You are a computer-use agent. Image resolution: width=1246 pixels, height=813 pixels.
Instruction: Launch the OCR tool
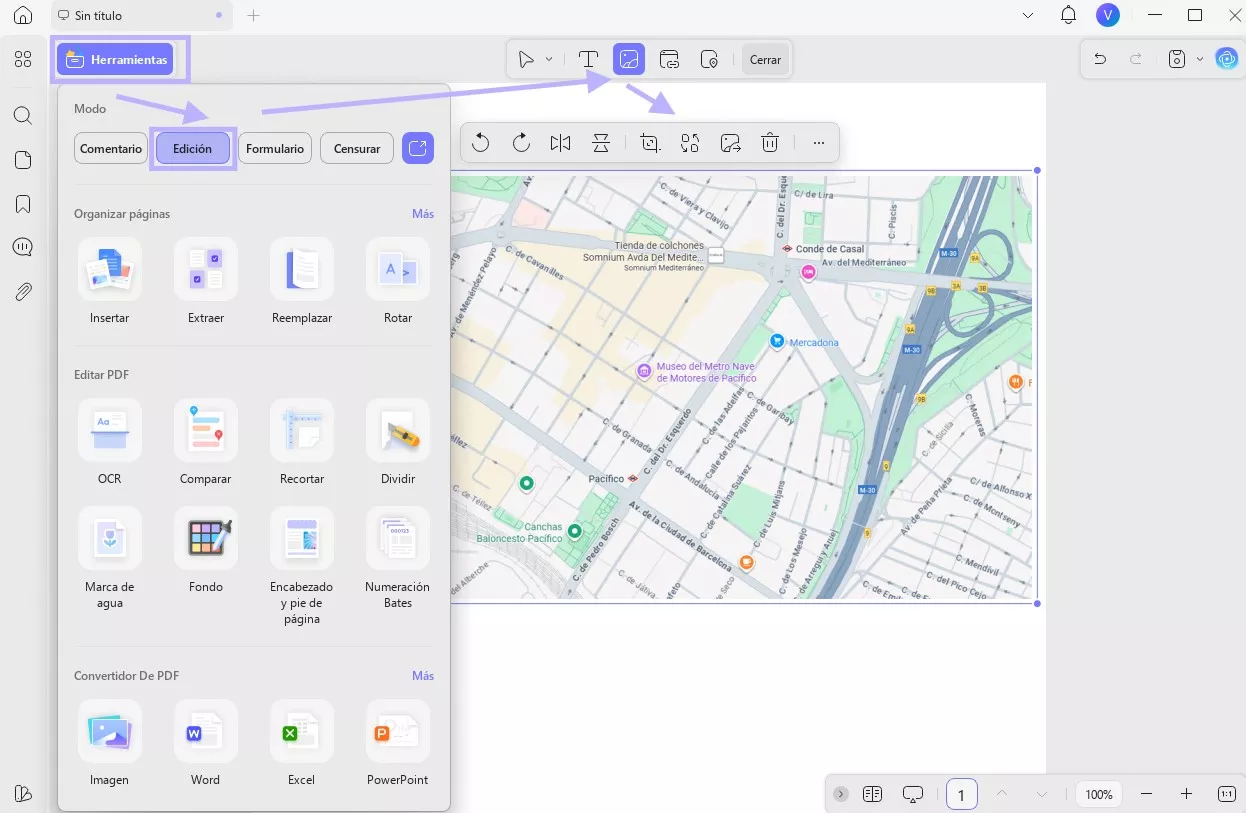coord(109,443)
